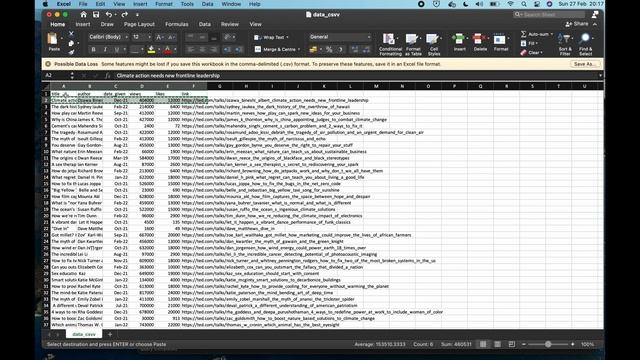Switch to the Page Layout tab
This screenshot has height=360, width=640.
click(139, 24)
